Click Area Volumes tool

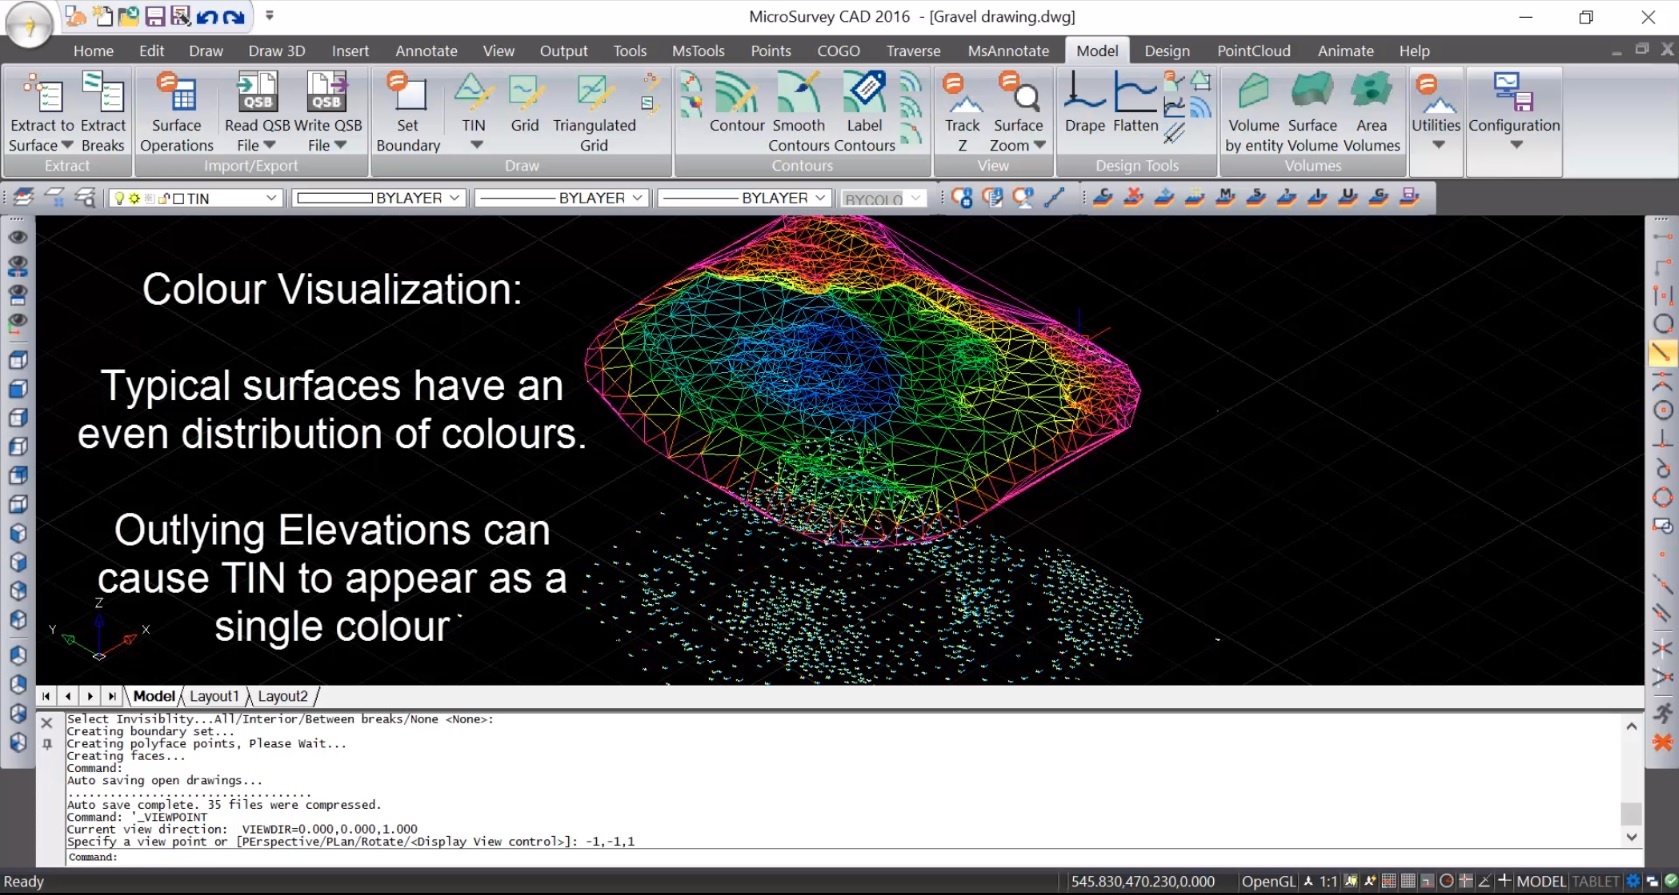click(x=1372, y=112)
